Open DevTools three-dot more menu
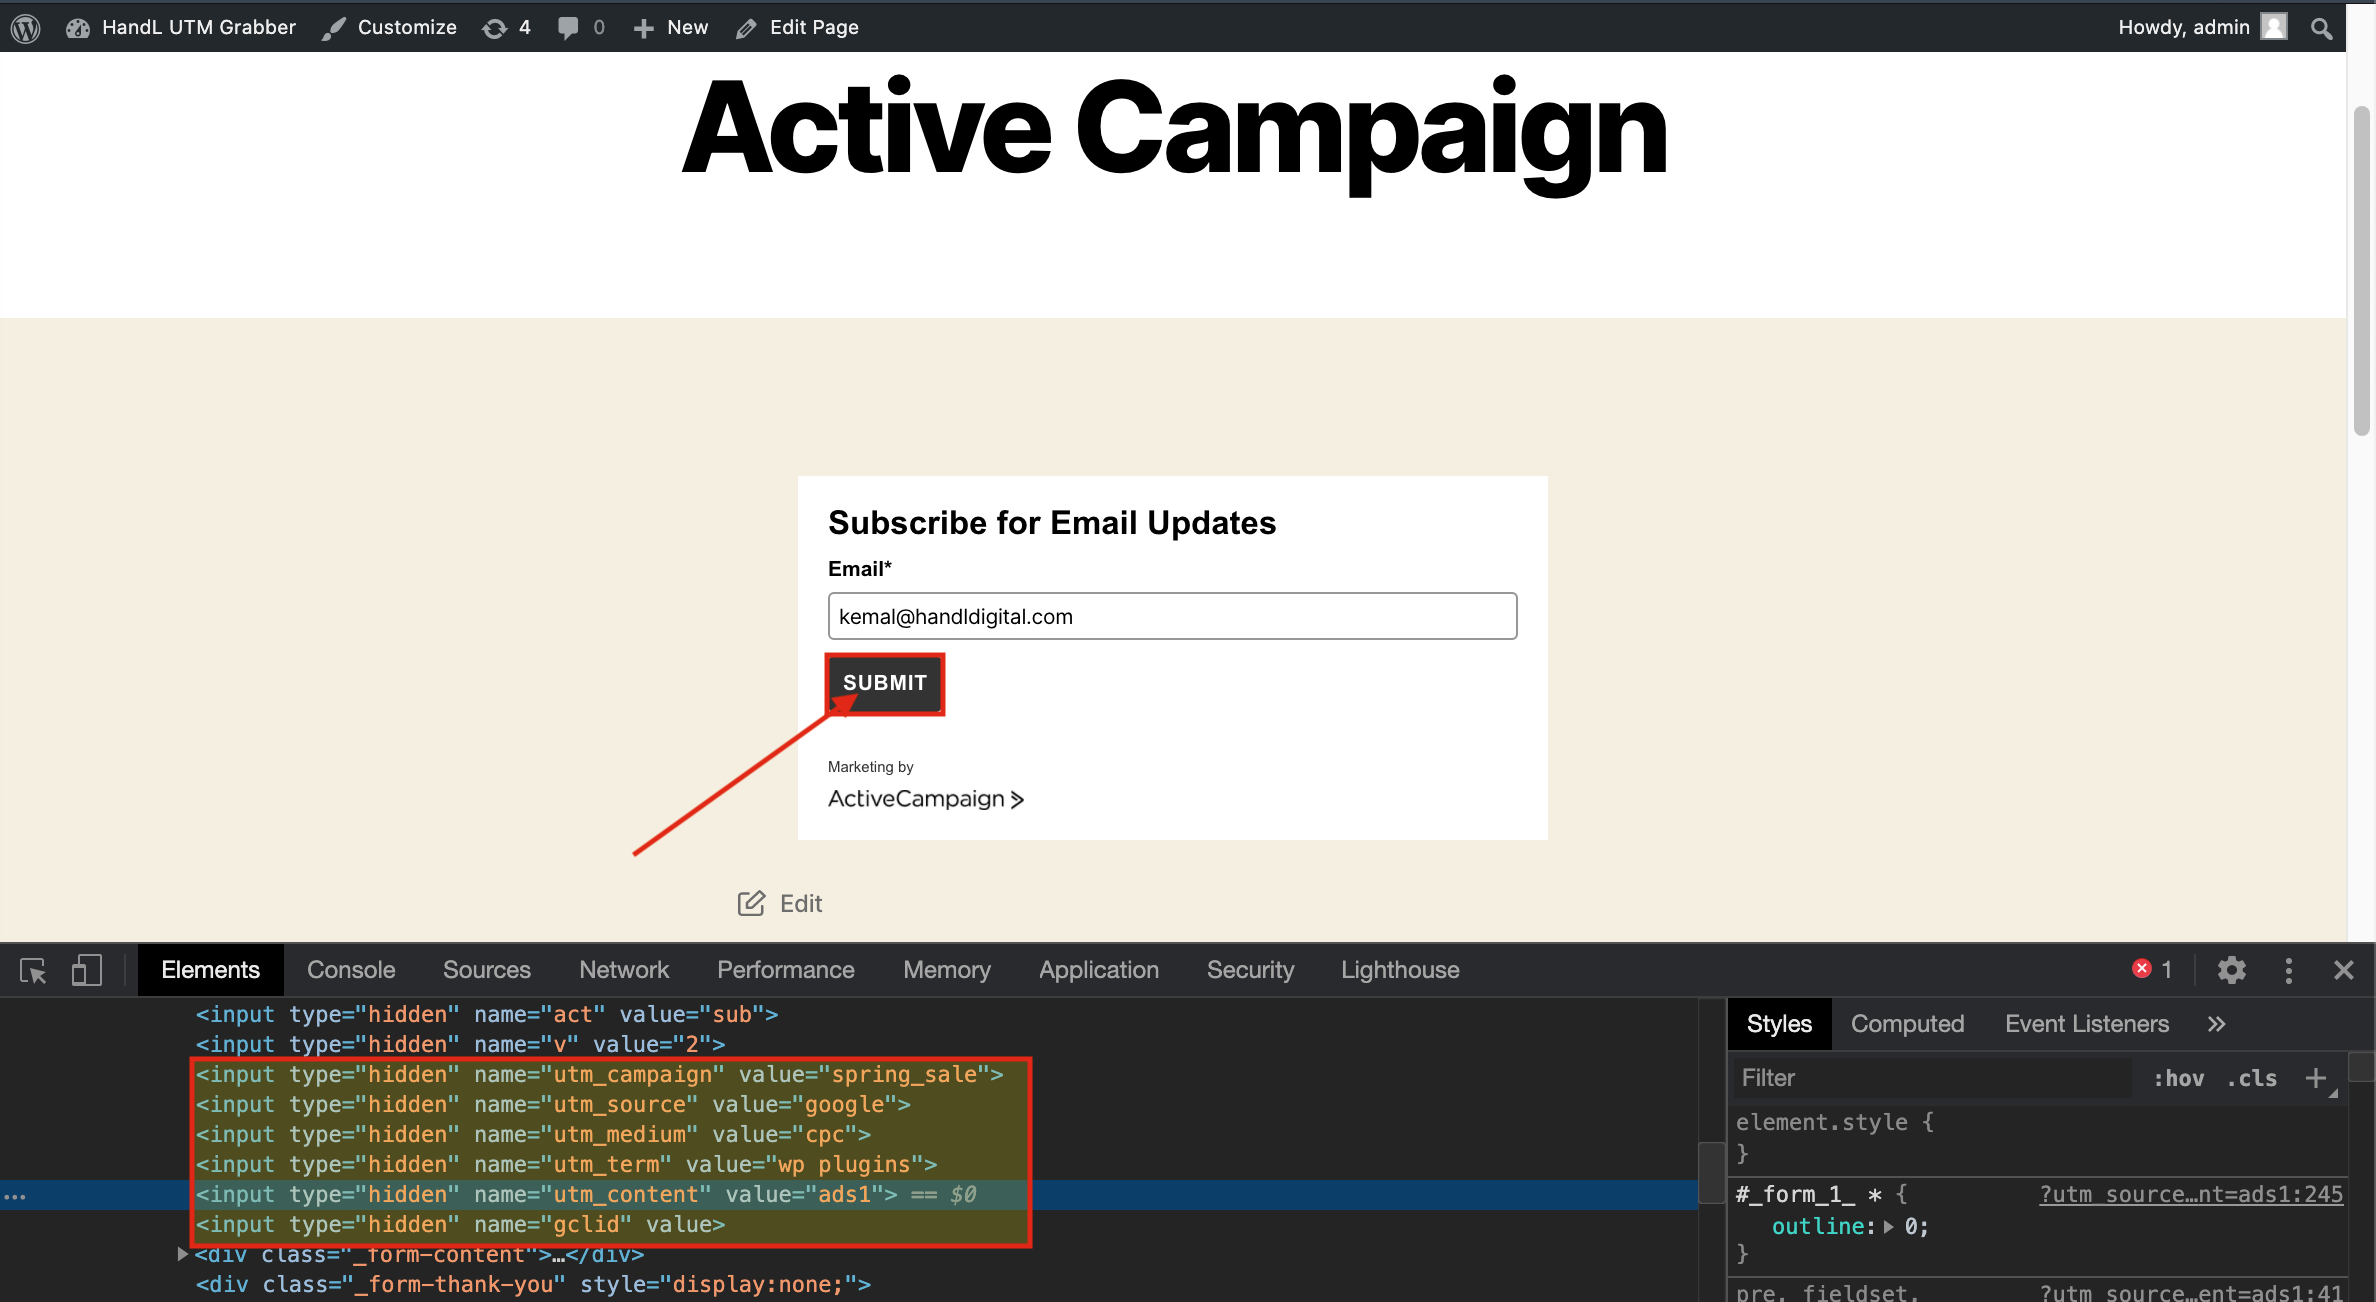This screenshot has height=1302, width=2376. click(2288, 970)
